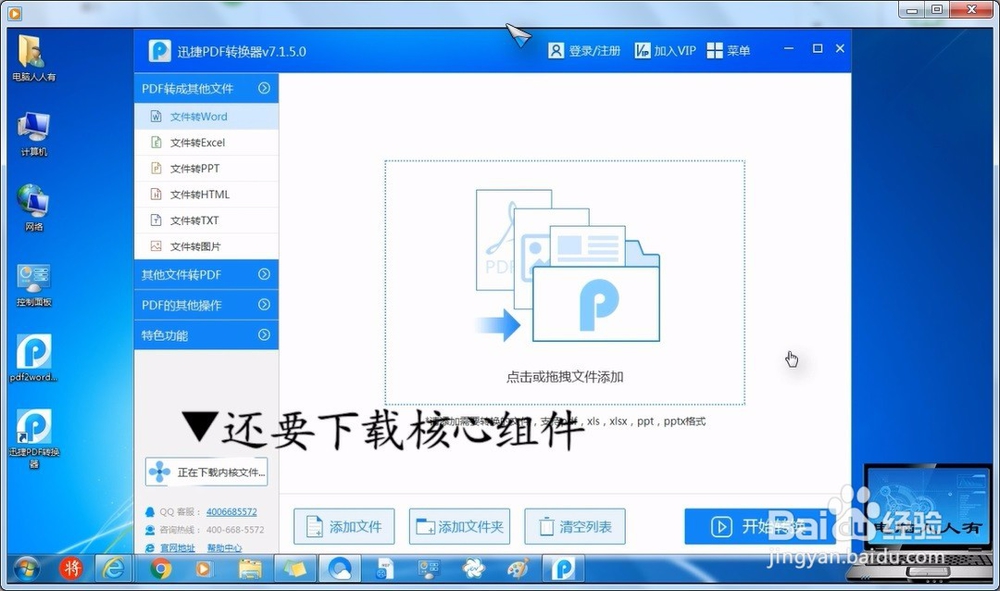Click the HTML file icon in sidebar
This screenshot has width=1000, height=591.
(x=156, y=194)
